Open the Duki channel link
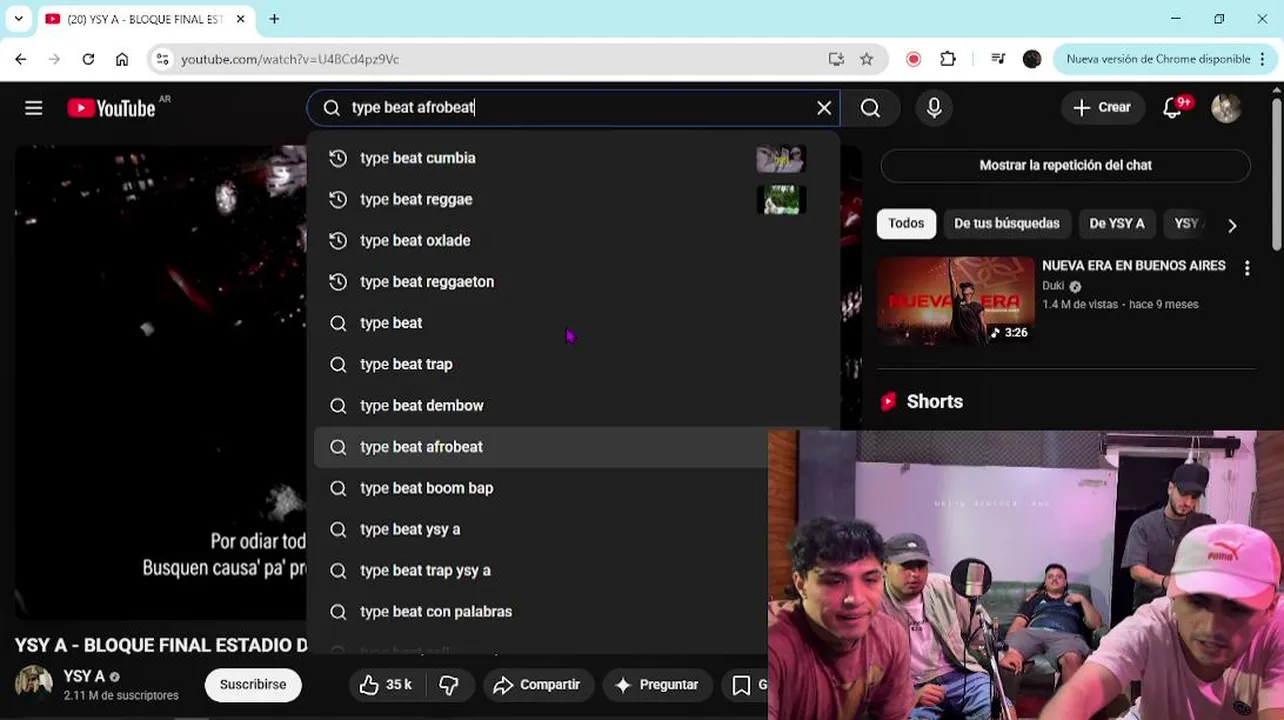Image resolution: width=1284 pixels, height=720 pixels. [x=1053, y=286]
